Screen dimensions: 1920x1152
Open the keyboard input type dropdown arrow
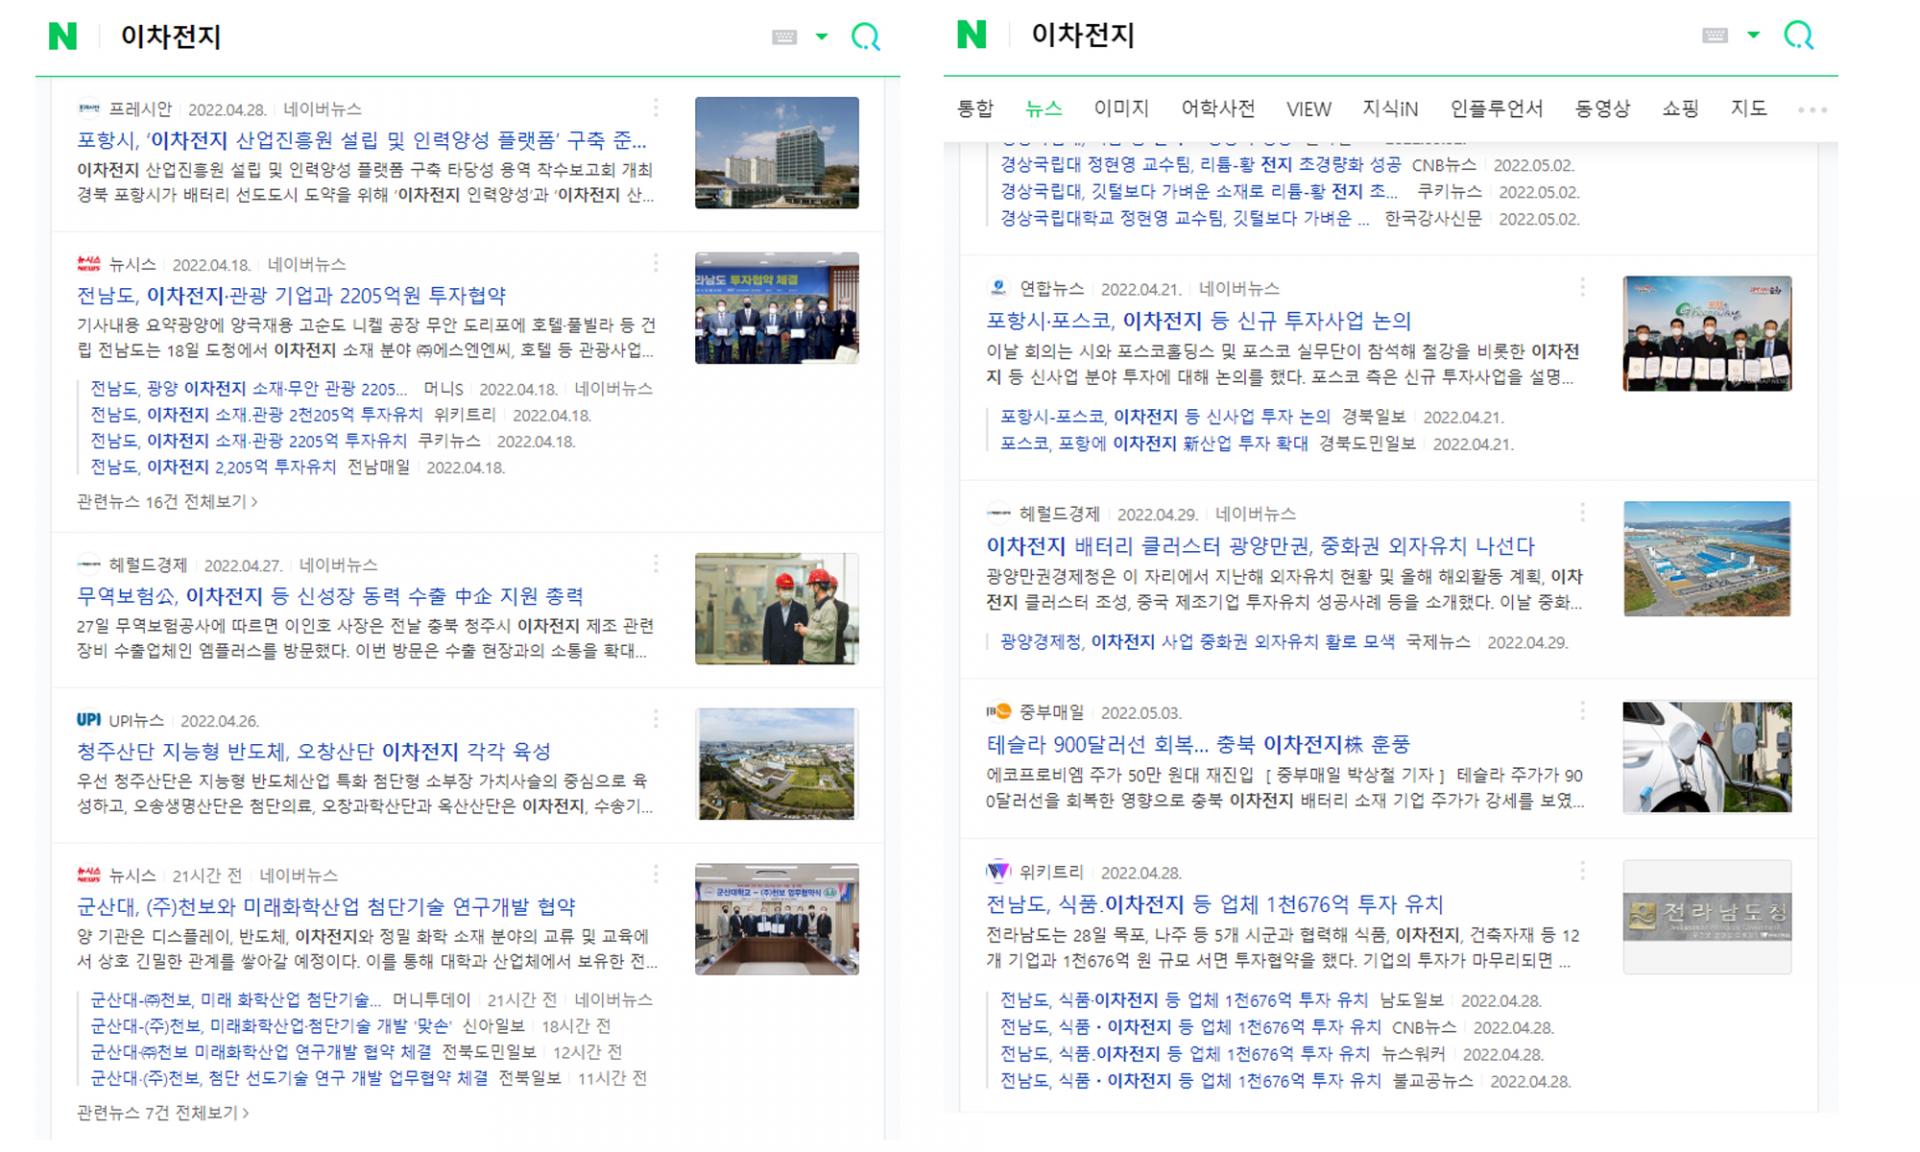point(823,35)
